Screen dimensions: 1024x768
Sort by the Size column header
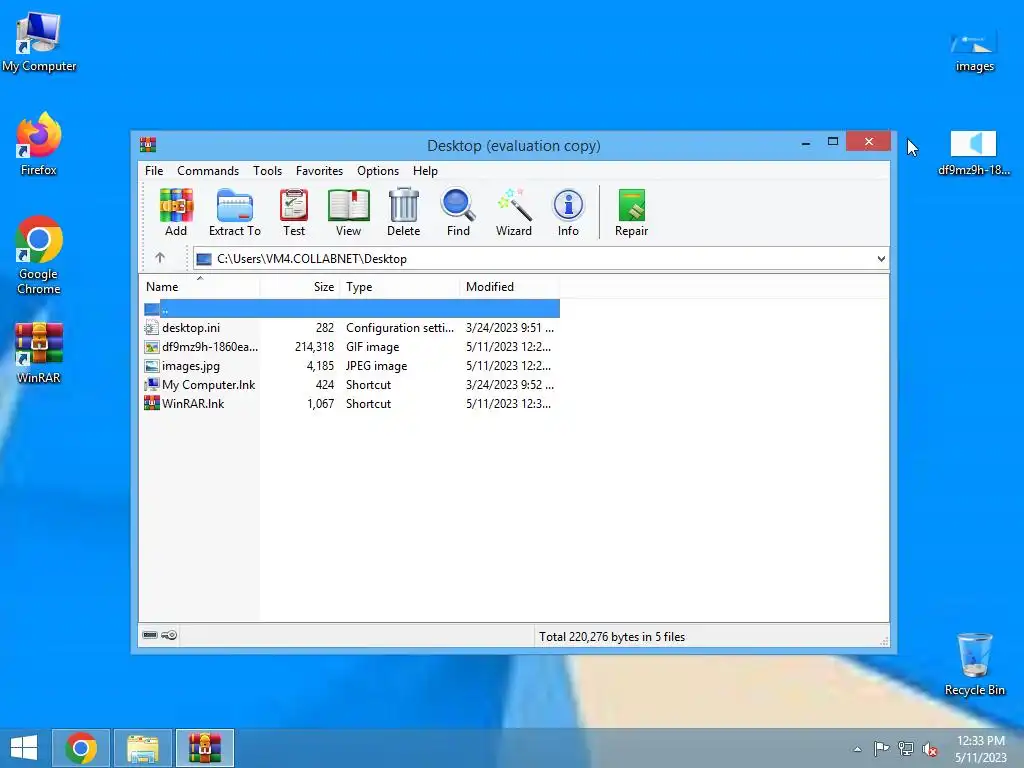[x=300, y=287]
